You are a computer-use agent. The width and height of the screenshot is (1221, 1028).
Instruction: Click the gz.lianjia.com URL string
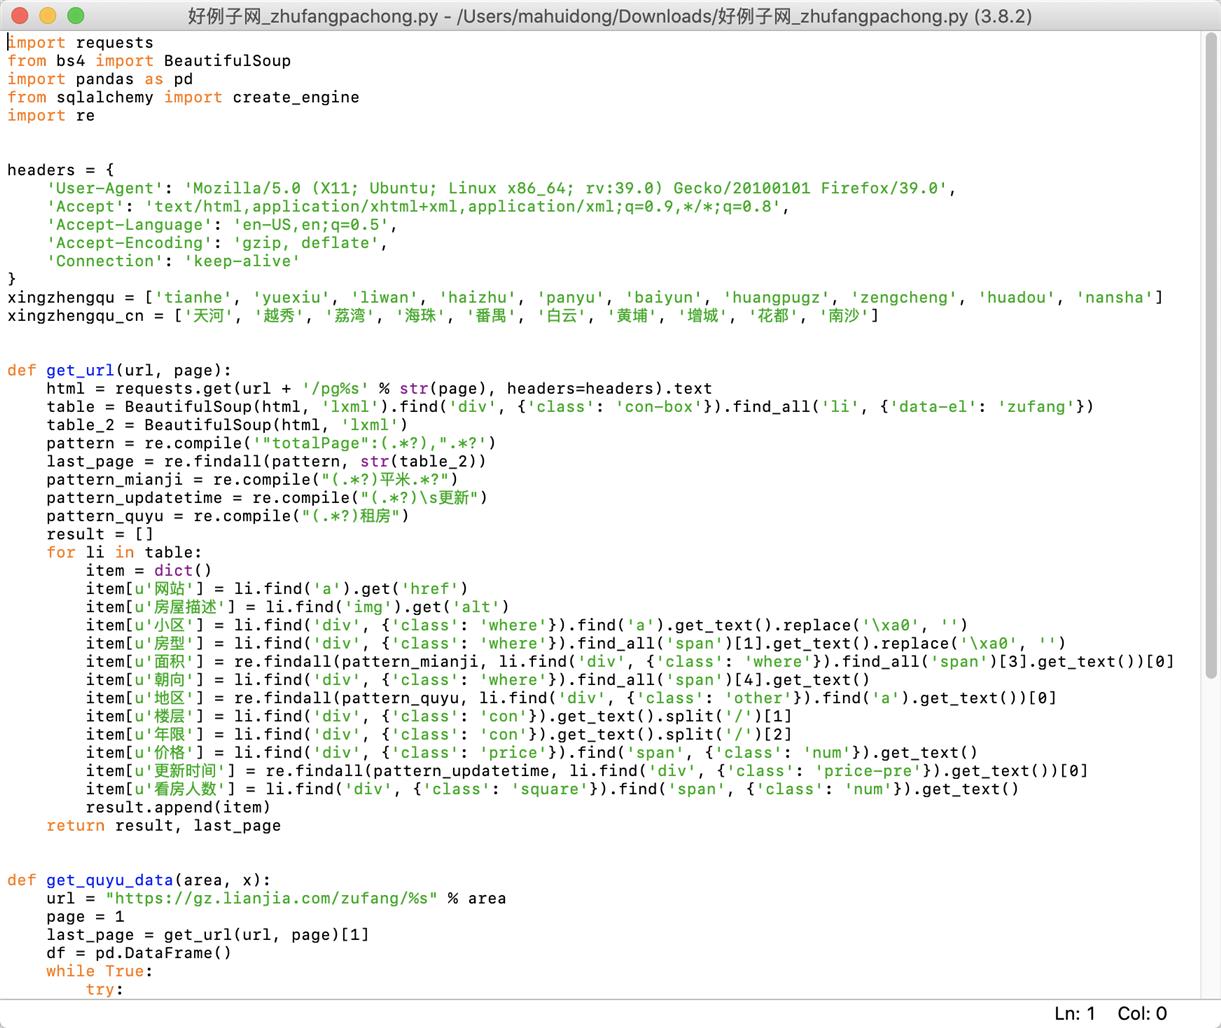(x=271, y=898)
